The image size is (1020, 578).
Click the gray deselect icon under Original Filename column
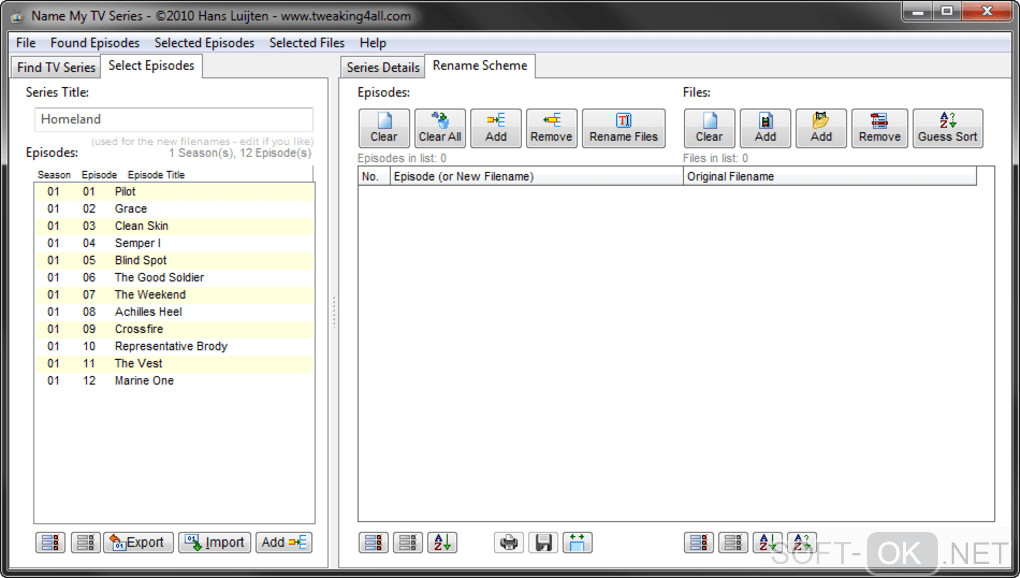pos(733,542)
